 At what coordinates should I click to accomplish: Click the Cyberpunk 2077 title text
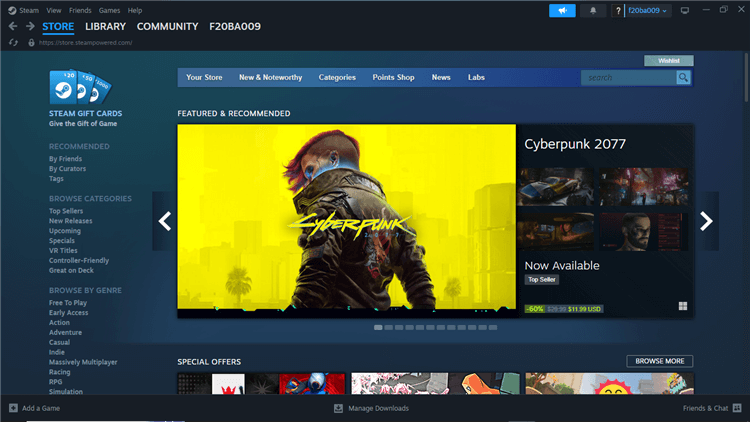tap(575, 144)
